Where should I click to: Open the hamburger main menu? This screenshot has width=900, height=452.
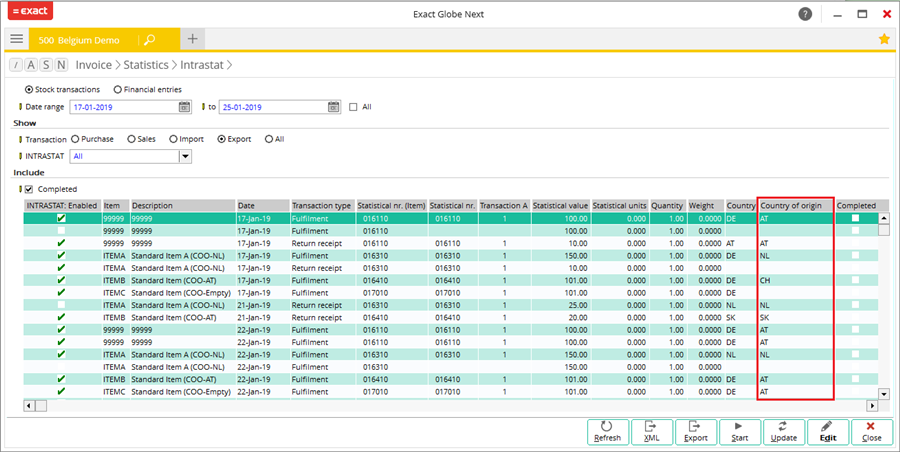(x=17, y=39)
